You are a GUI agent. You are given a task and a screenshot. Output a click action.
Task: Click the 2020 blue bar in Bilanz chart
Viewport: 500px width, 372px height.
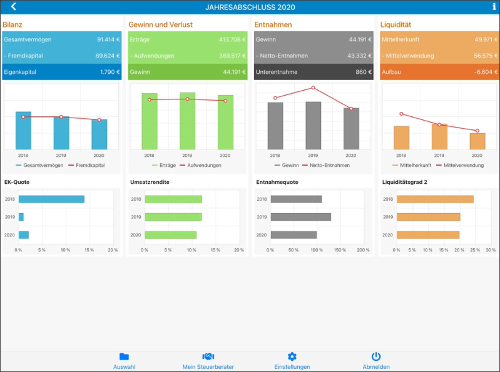99,134
